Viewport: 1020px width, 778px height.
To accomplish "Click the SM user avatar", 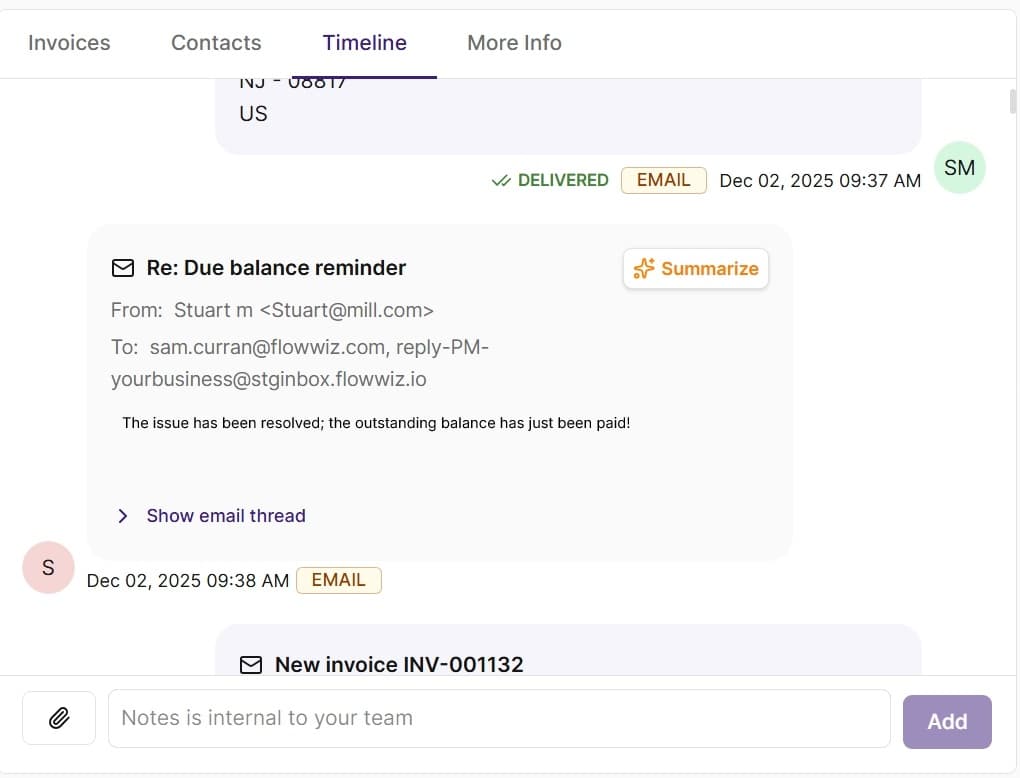I will tap(960, 168).
